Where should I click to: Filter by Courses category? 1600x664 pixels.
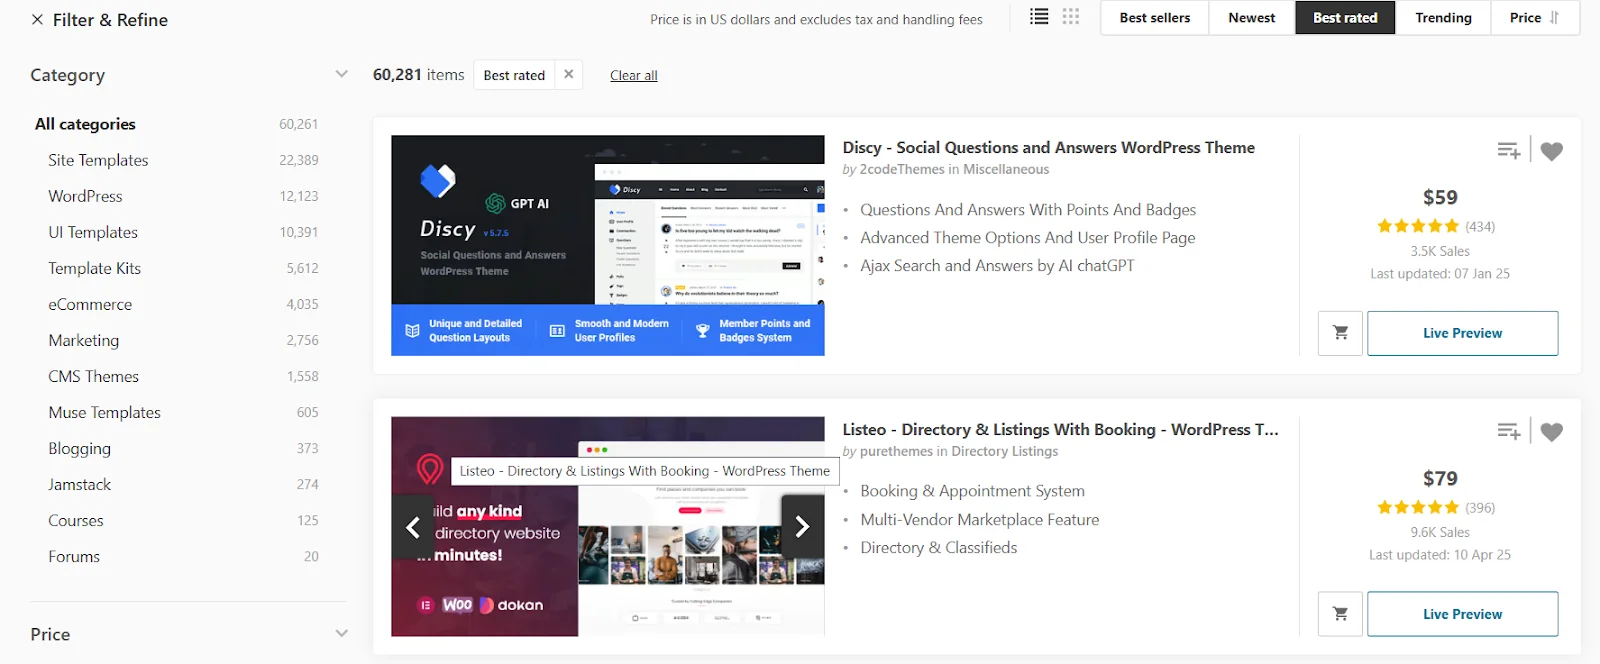coord(76,520)
